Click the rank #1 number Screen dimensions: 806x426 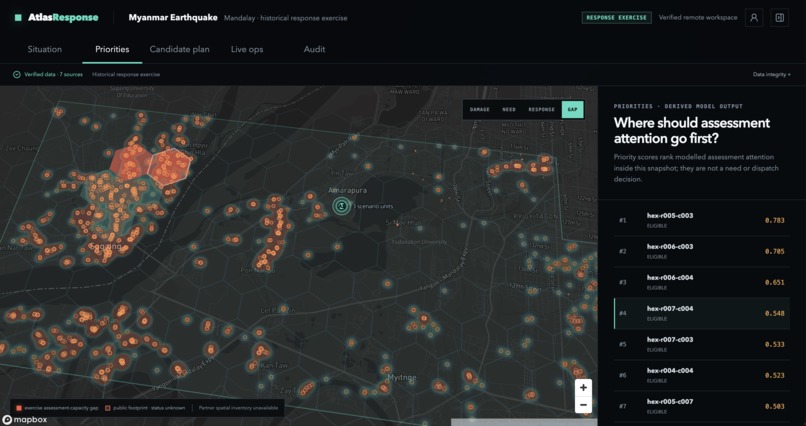click(x=622, y=220)
